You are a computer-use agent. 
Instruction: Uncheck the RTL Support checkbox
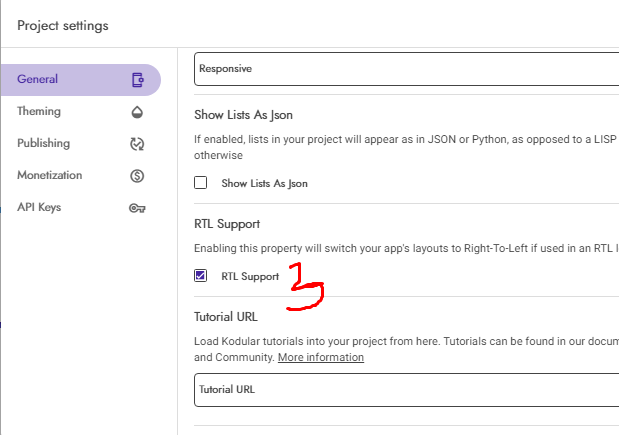coord(201,276)
